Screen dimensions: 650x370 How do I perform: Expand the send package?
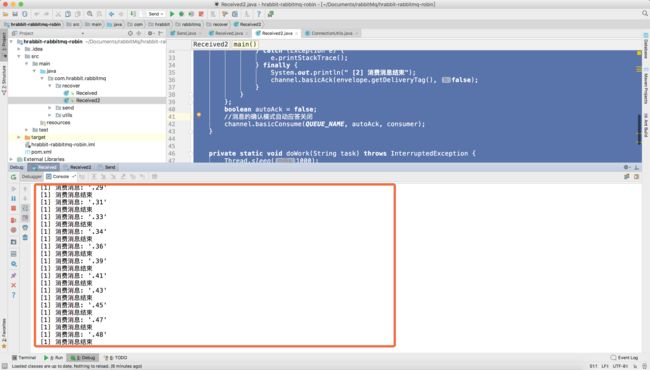click(50, 108)
